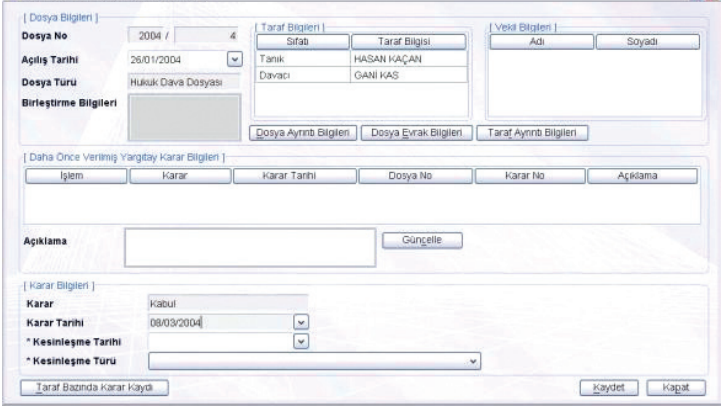This screenshot has width=722, height=408.
Task: Open Taraf Bazında Karar Kaydı
Action: click(92, 386)
